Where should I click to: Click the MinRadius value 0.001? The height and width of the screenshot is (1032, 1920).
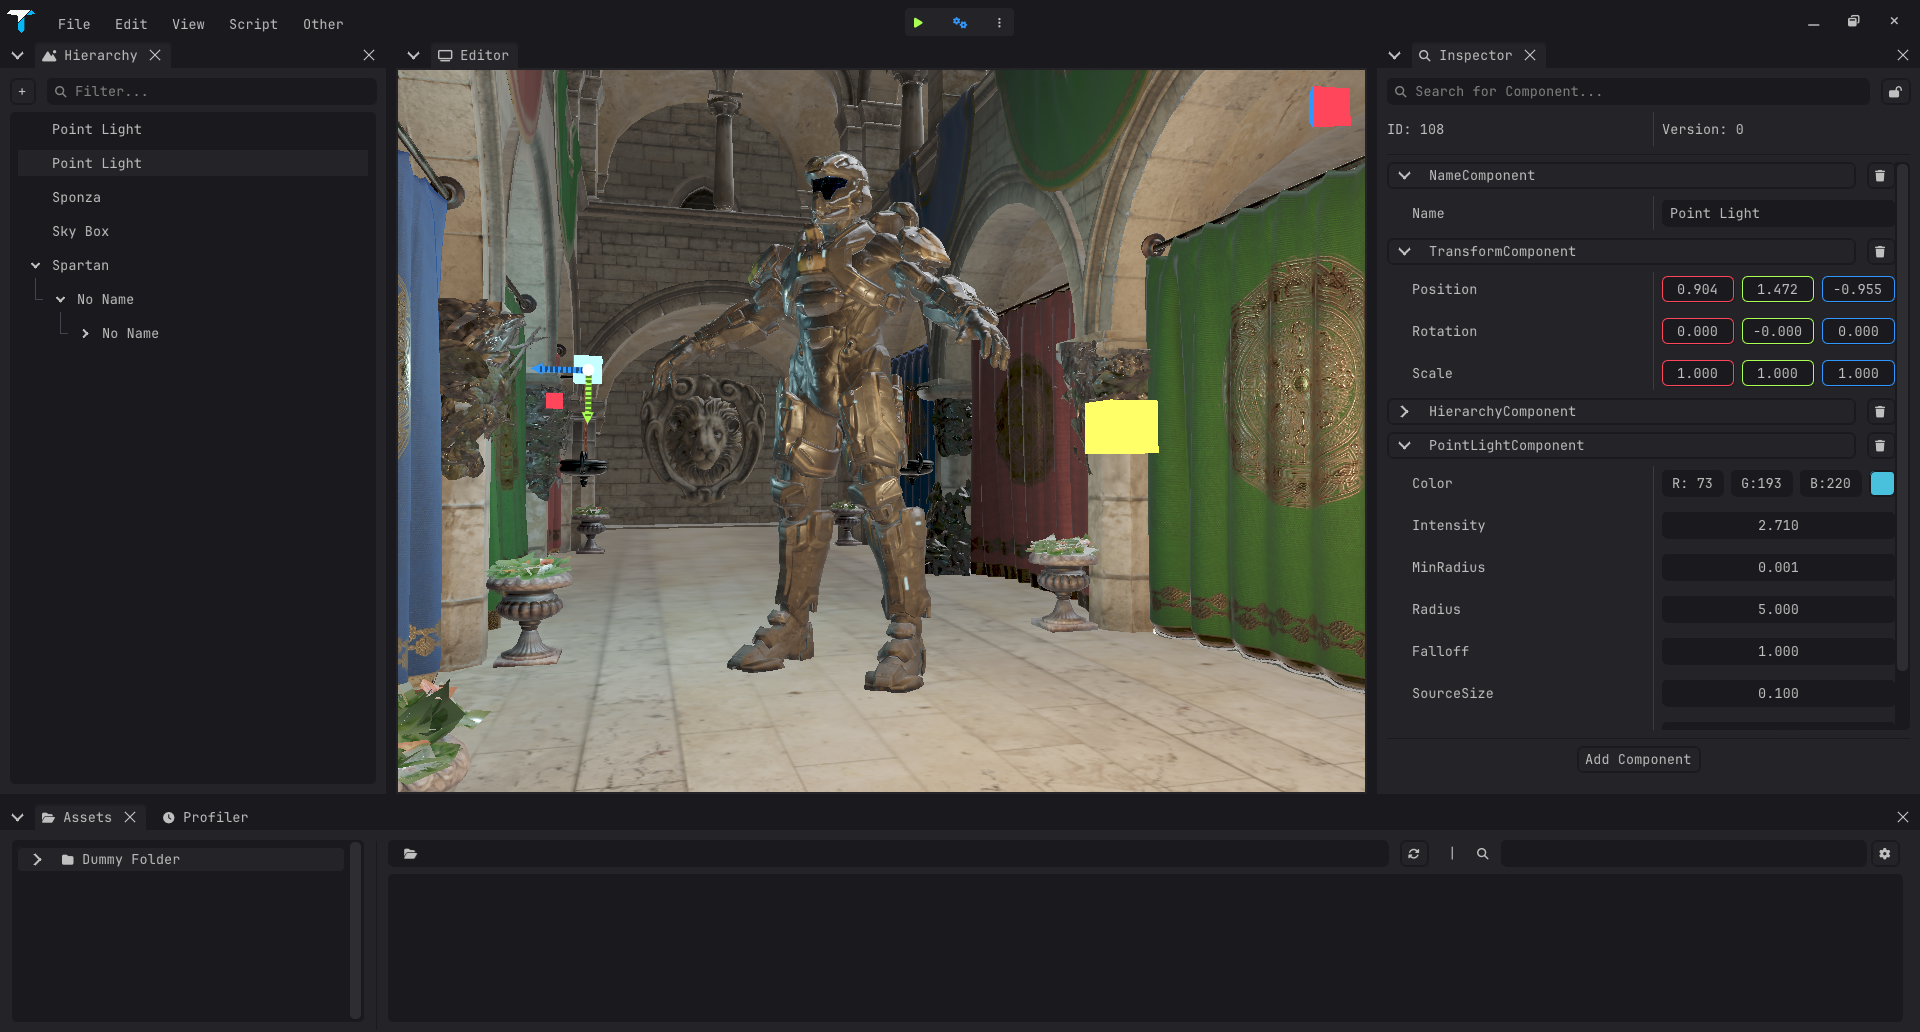click(1778, 568)
